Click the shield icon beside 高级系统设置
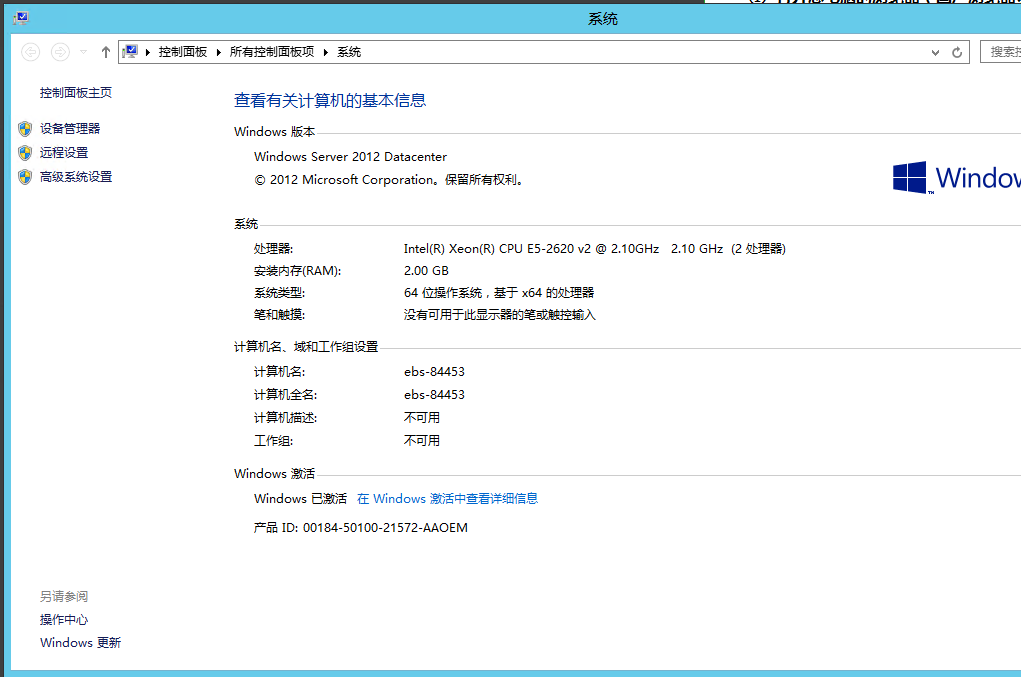1021x677 pixels. coord(25,177)
